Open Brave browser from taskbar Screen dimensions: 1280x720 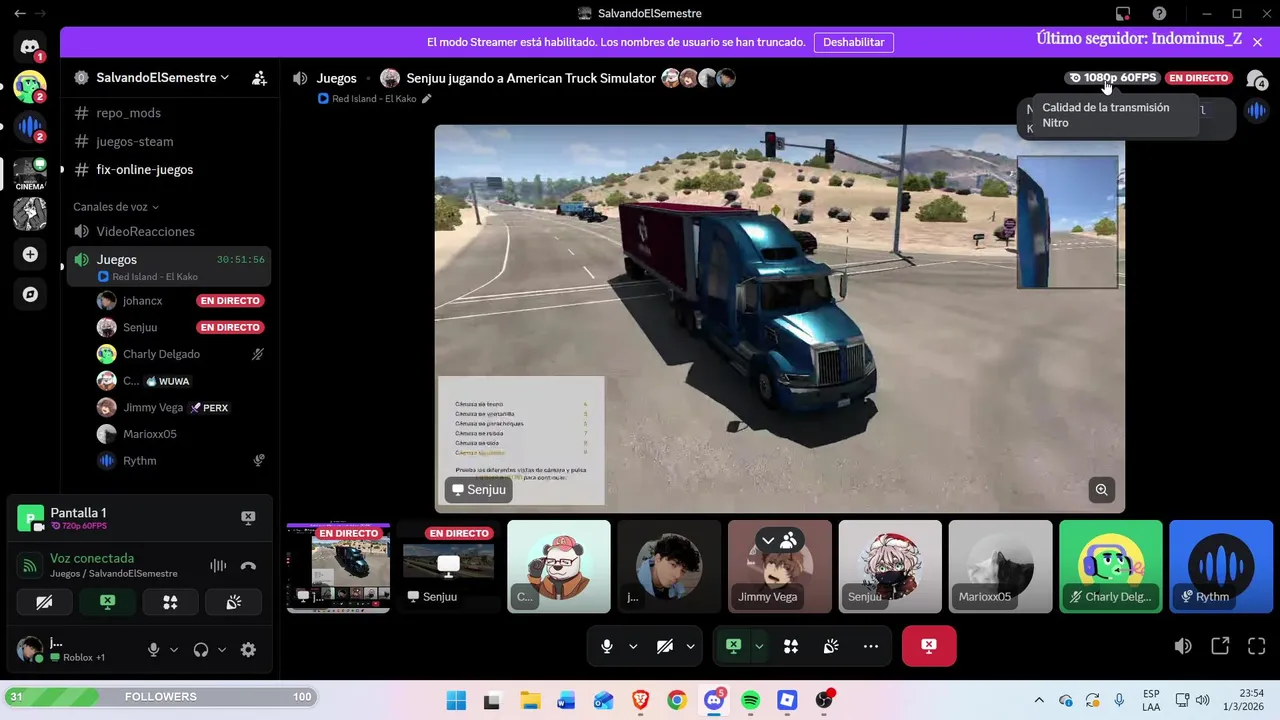(x=640, y=700)
